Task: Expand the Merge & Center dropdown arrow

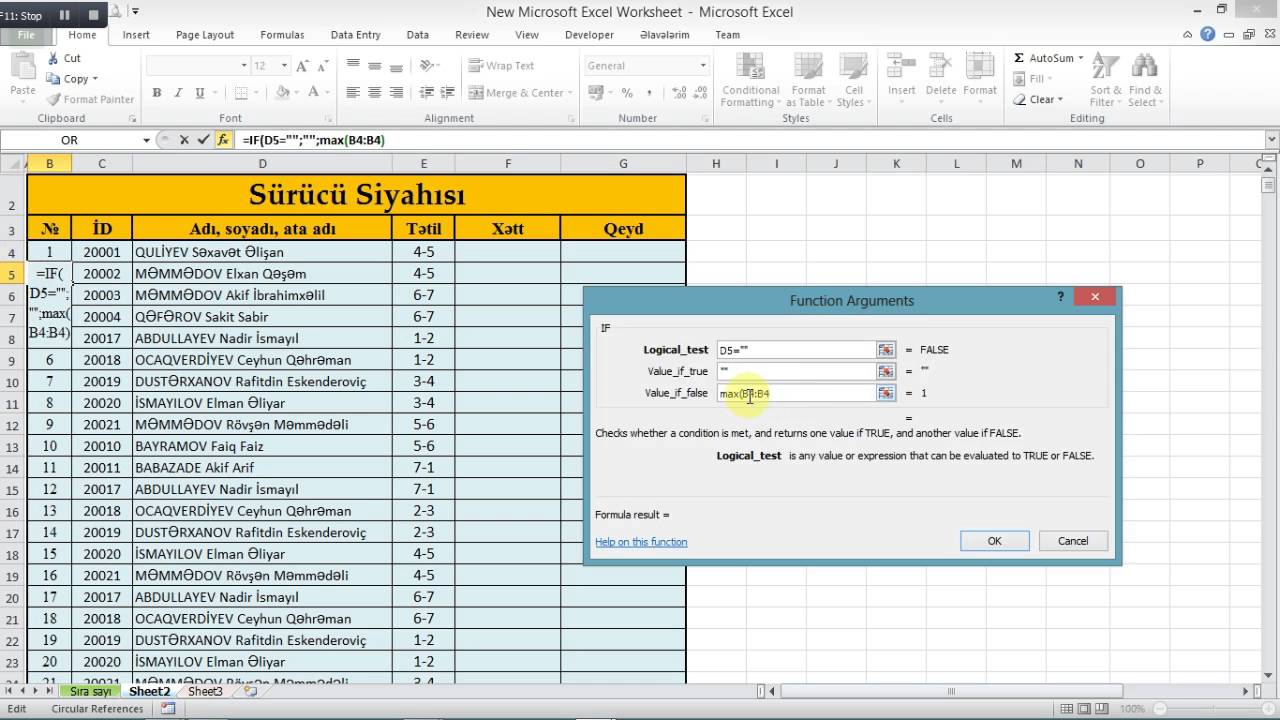Action: pos(570,93)
